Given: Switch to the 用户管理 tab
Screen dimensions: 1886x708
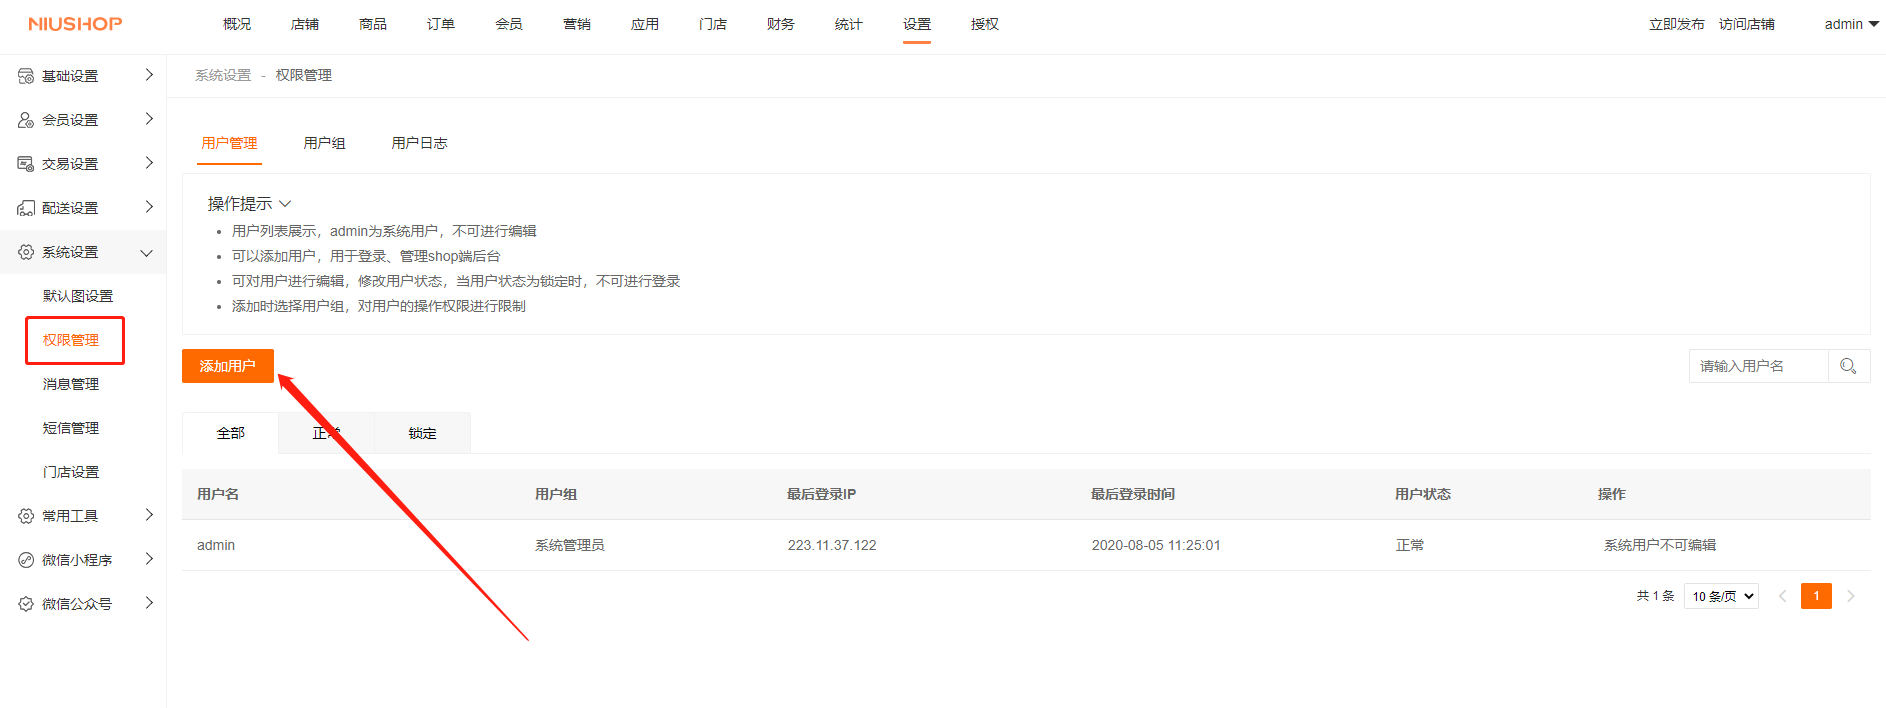Looking at the screenshot, I should 229,143.
